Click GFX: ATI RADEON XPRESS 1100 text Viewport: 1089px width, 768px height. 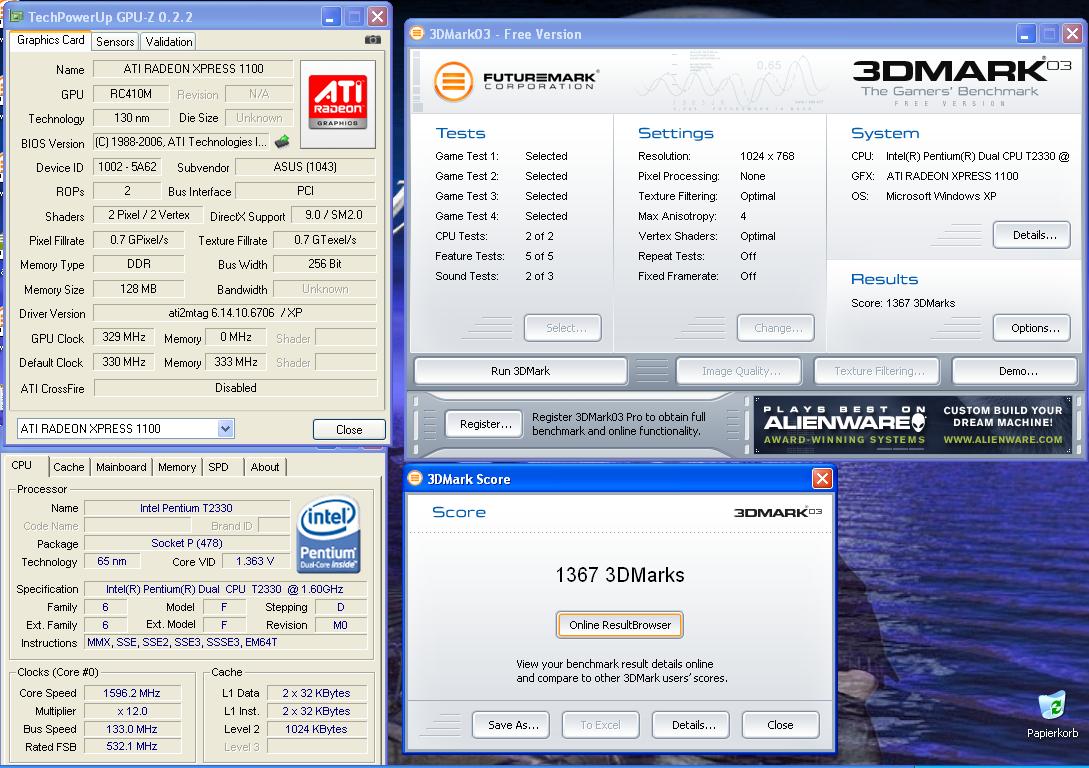(x=935, y=176)
